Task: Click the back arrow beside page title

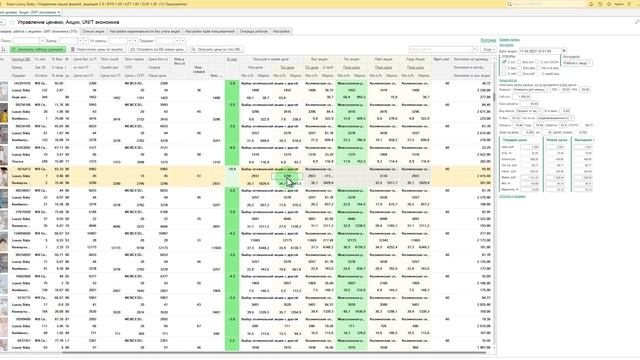Action: [2, 22]
